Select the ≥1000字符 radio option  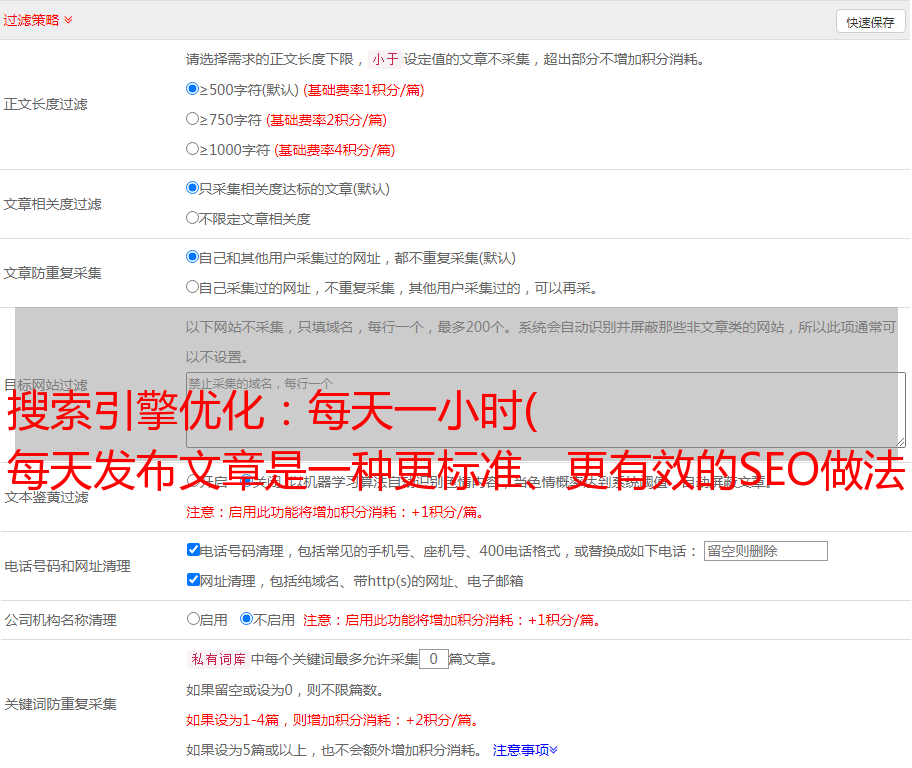click(193, 148)
